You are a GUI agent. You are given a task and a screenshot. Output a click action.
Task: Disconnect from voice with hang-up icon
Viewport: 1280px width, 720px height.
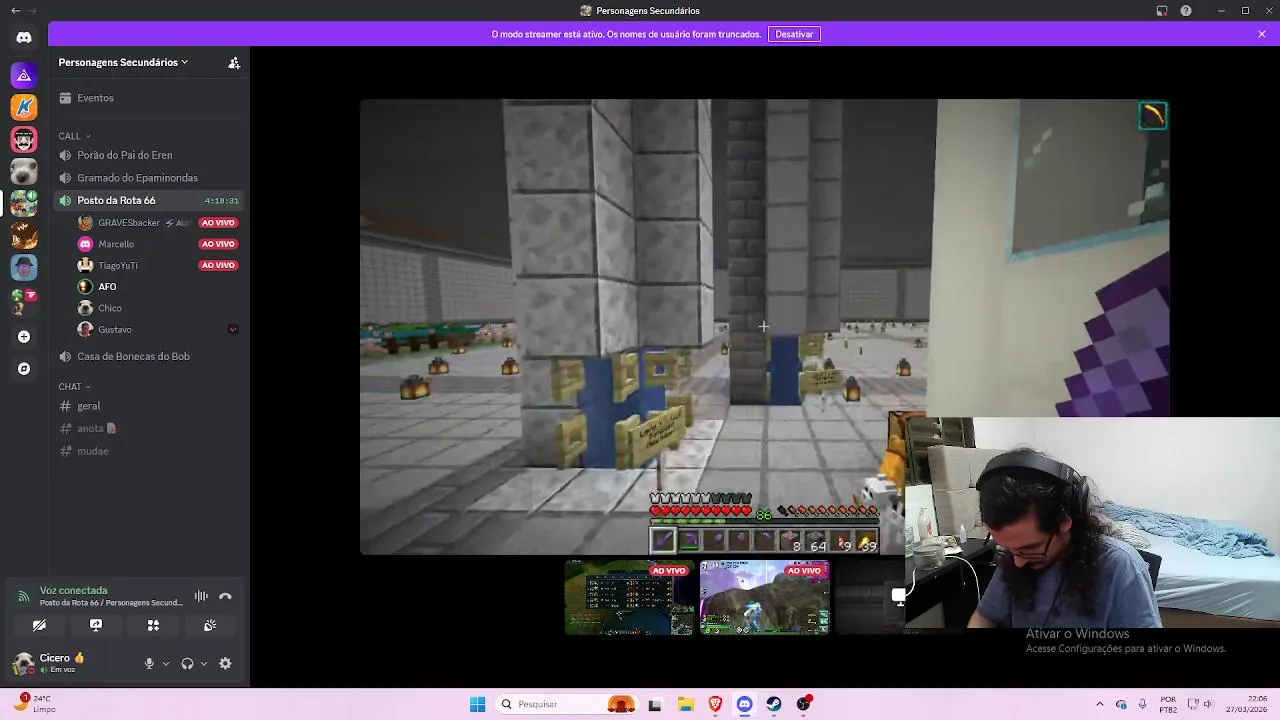(225, 596)
